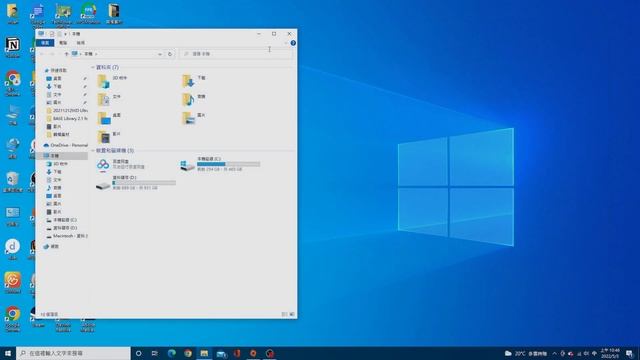Open the Mail app from the taskbar
This screenshot has height=360, width=640.
pos(221,353)
